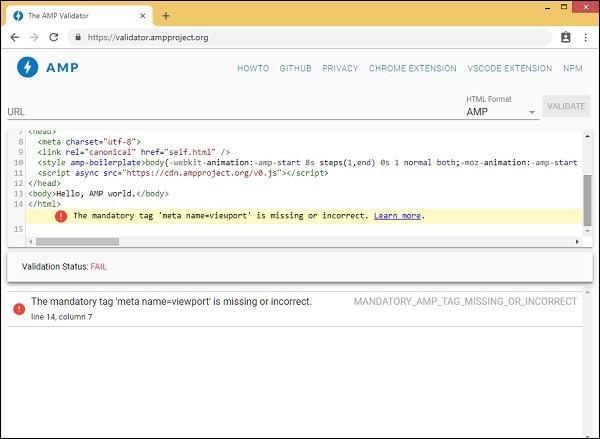Minimize the browser window
Viewport: 600px width, 439px height.
(x=548, y=7)
